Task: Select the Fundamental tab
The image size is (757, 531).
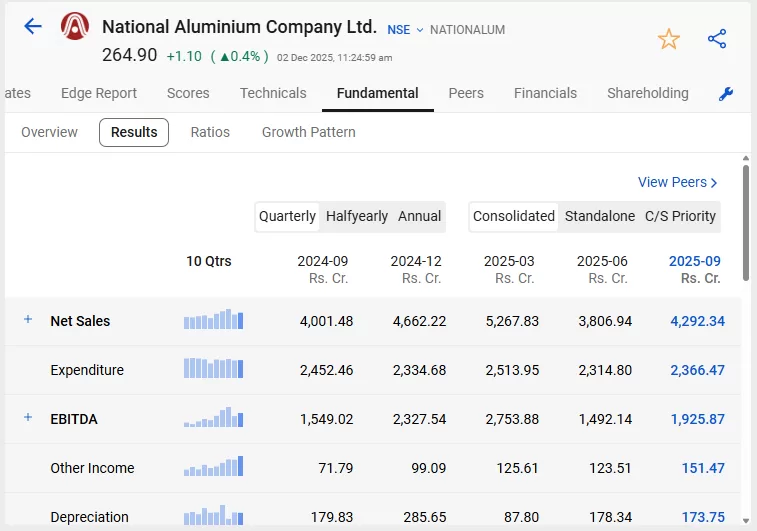Action: click(378, 93)
